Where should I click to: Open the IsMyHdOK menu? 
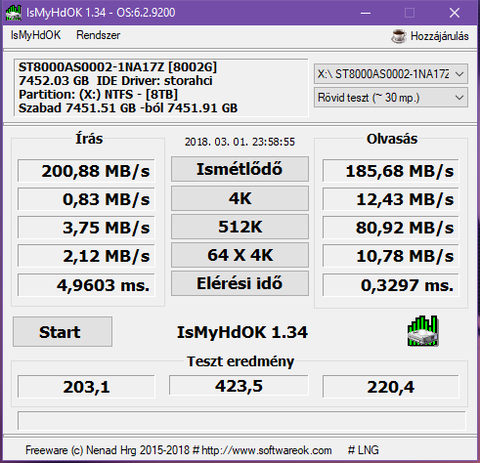(36, 35)
